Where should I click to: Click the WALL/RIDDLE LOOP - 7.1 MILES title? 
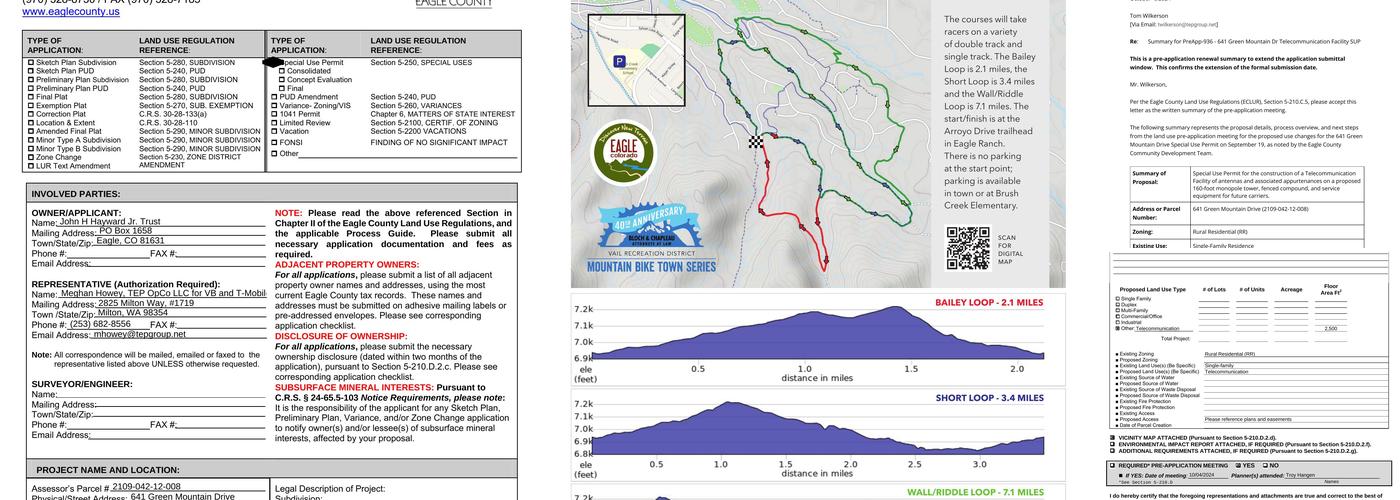click(x=975, y=492)
